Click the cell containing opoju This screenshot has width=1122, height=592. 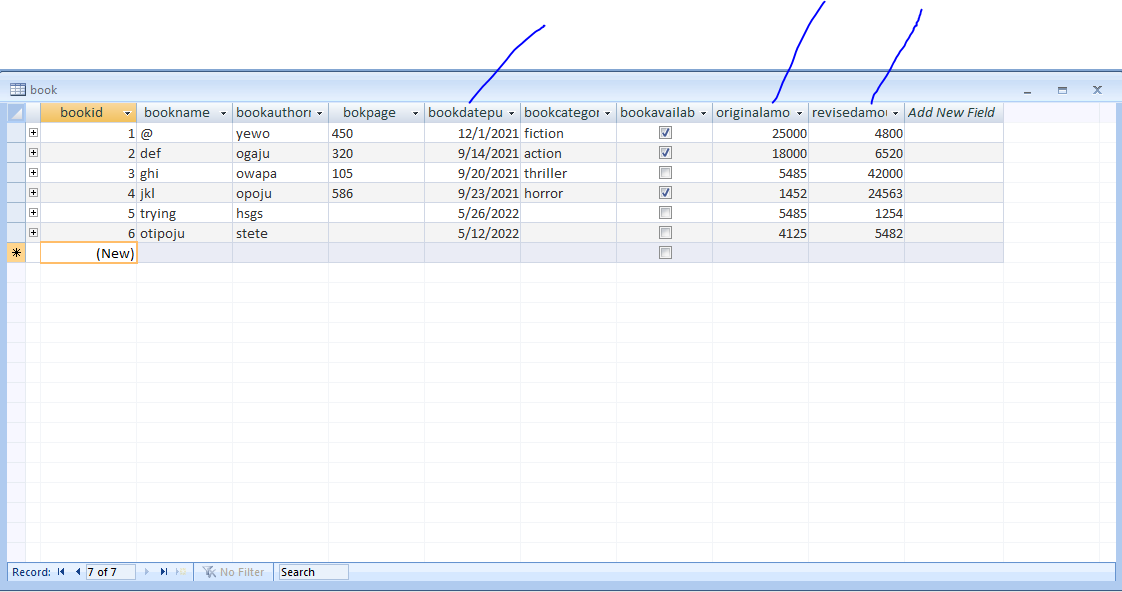(280, 193)
